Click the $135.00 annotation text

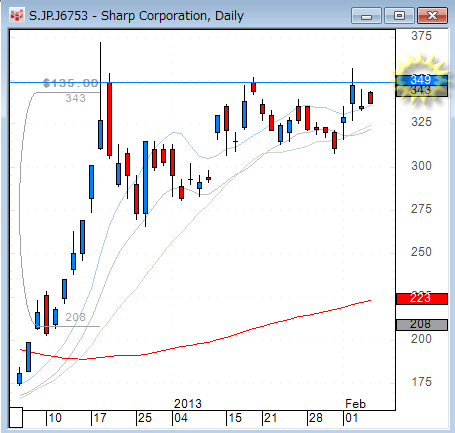pos(71,83)
